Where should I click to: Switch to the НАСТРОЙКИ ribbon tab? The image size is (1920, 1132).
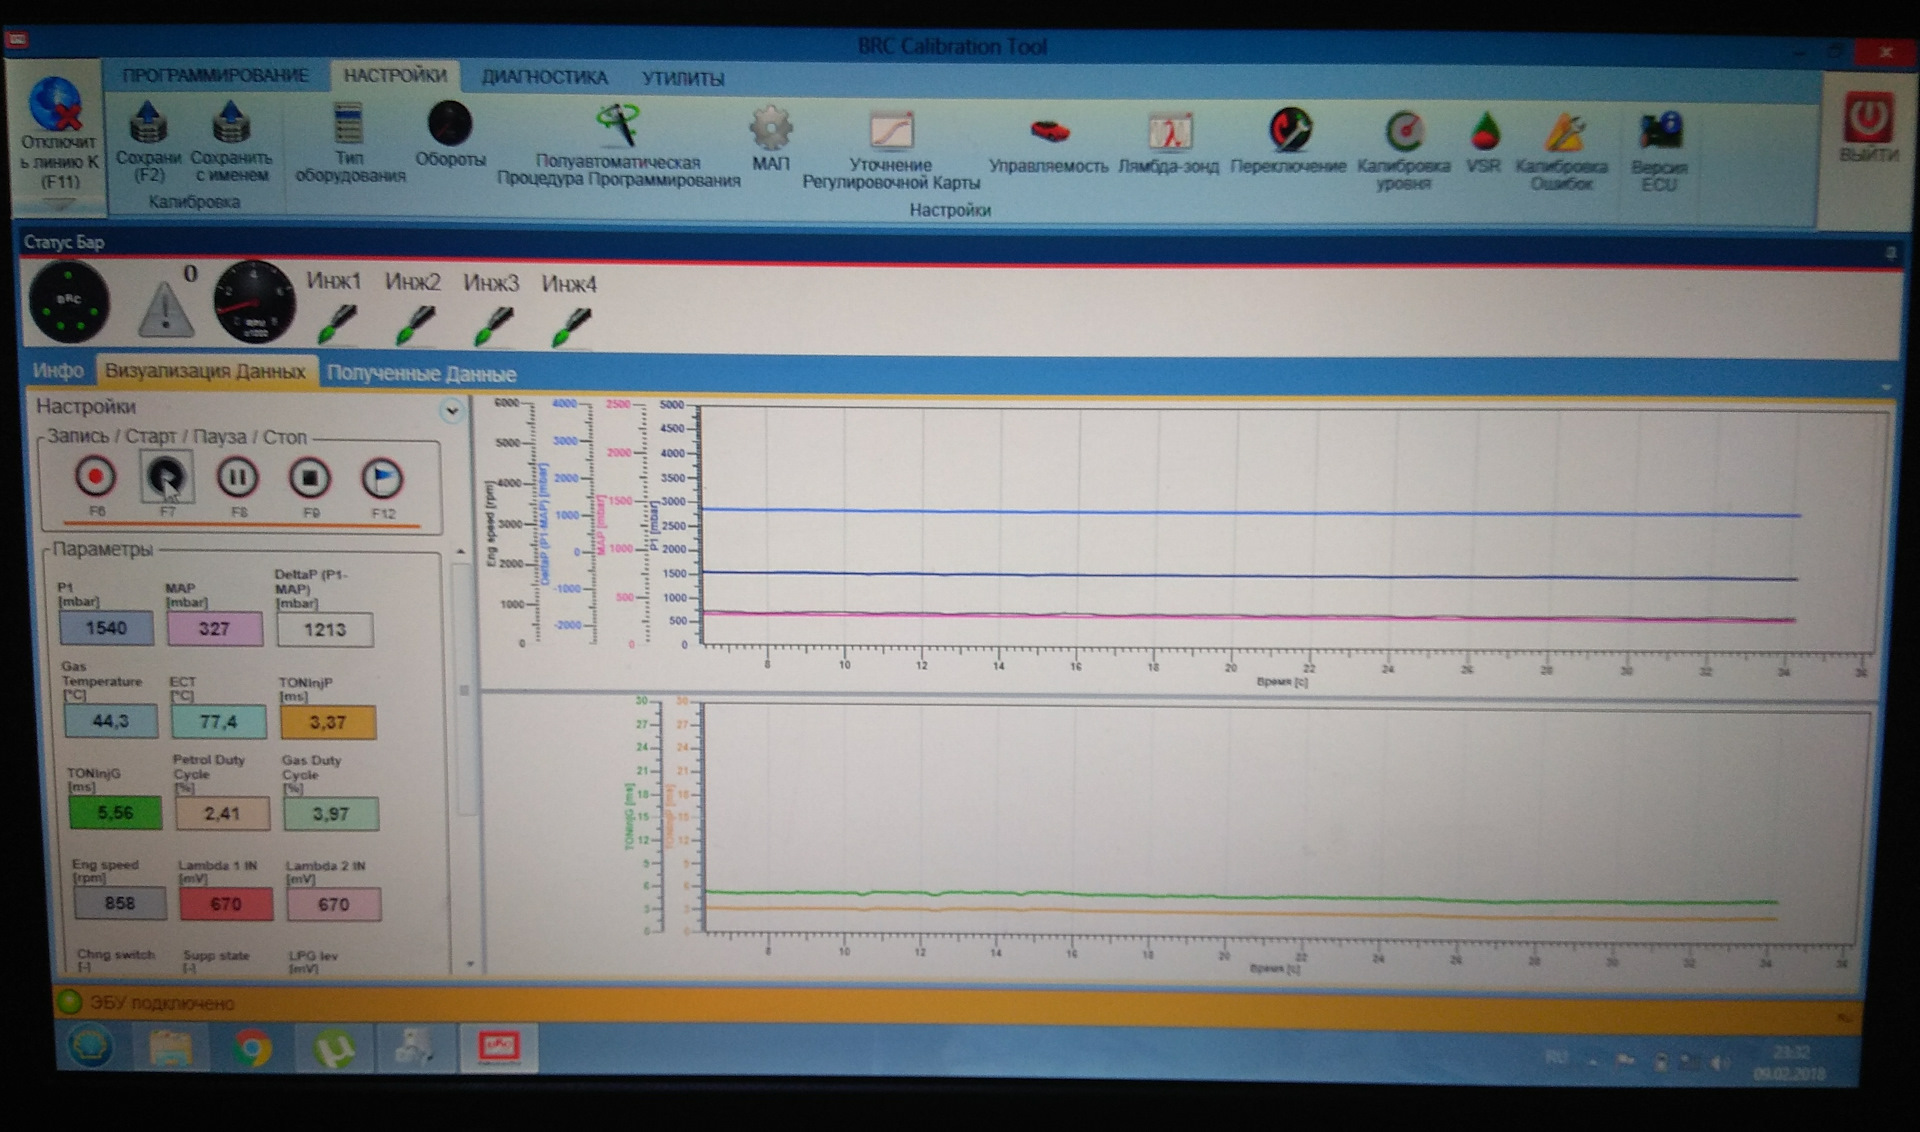point(395,76)
